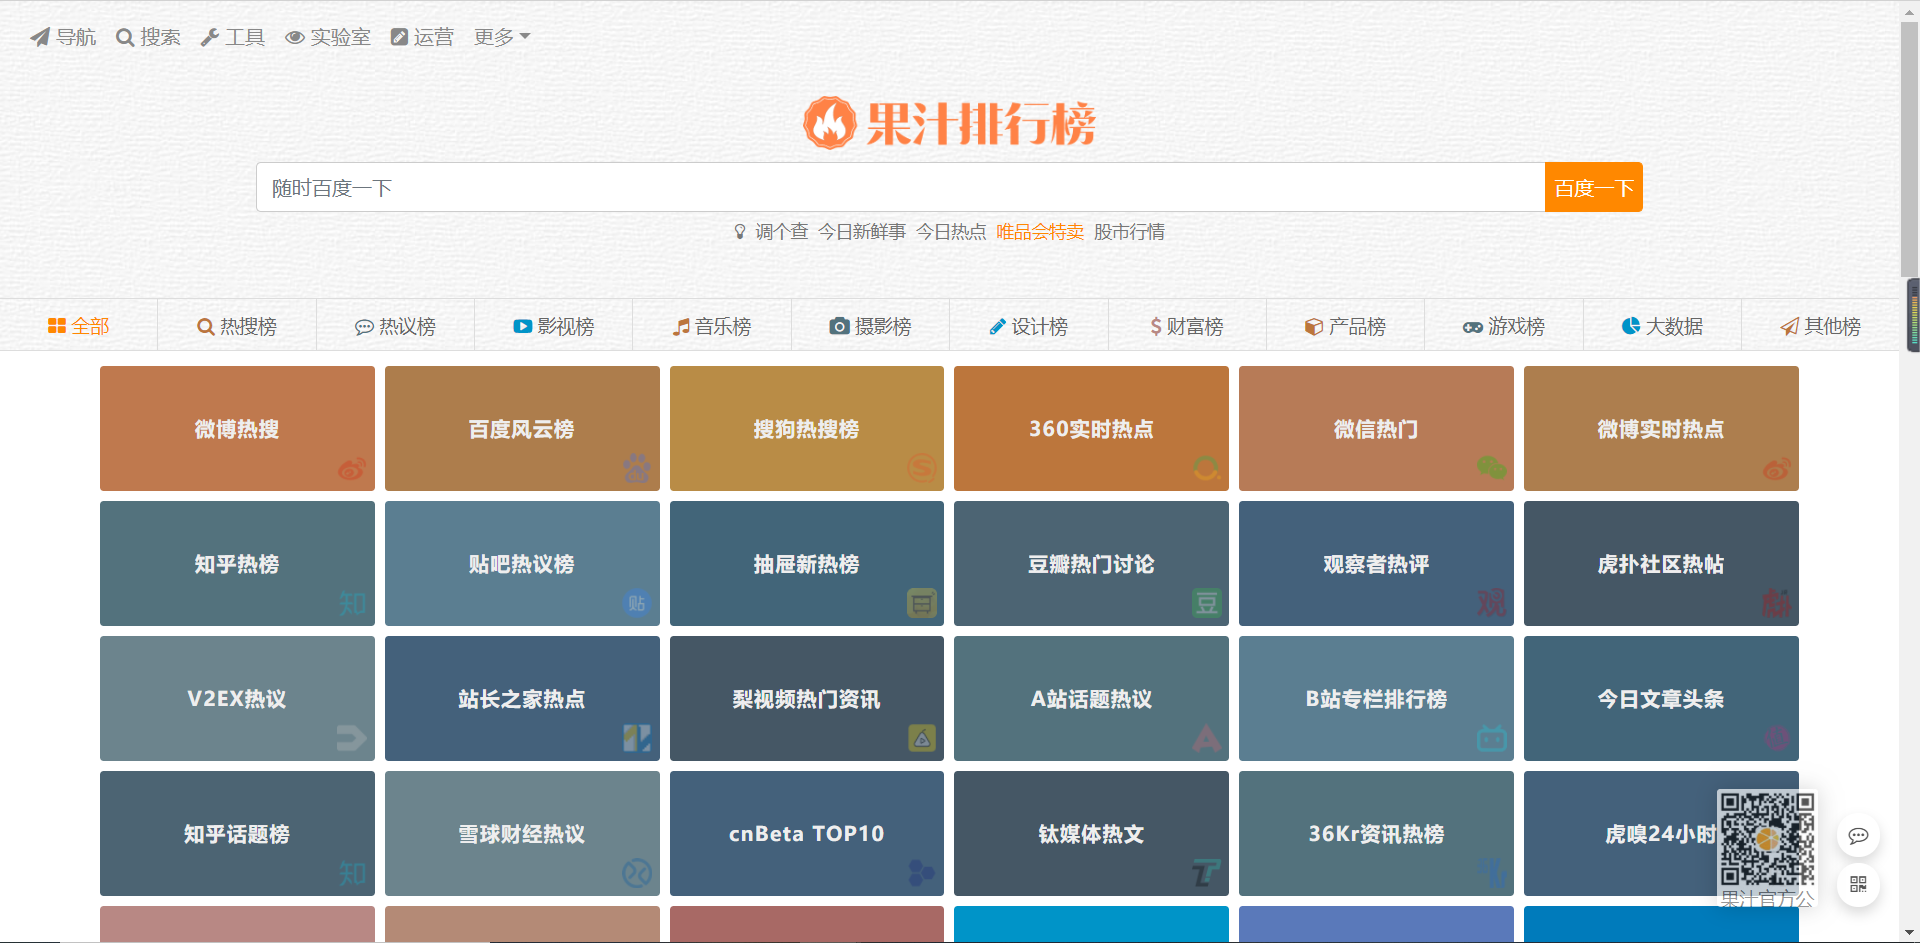
Task: Switch to the 热搜榜 tab
Action: pos(237,326)
